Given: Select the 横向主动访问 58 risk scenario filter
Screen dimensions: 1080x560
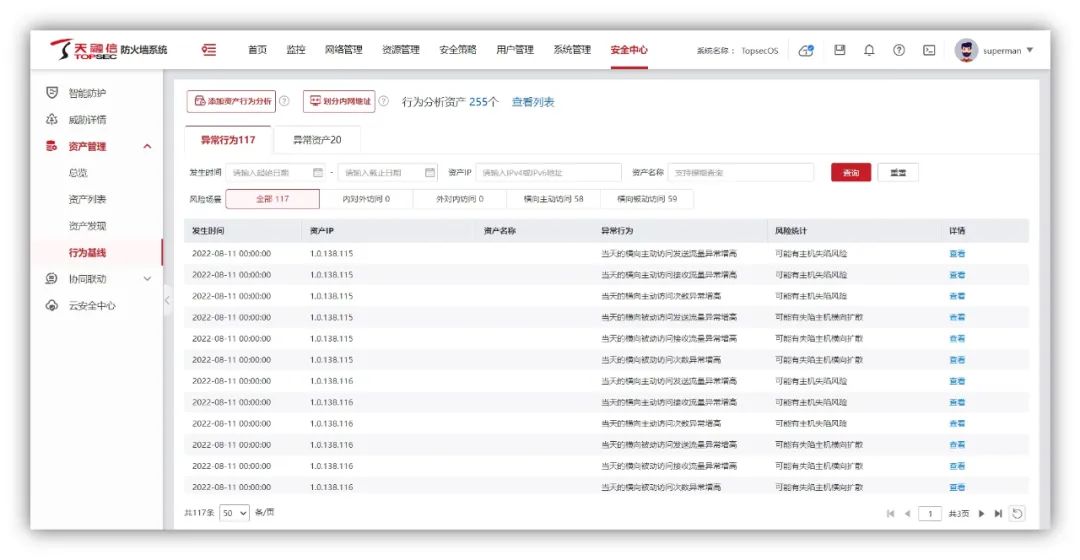Looking at the screenshot, I should pos(553,199).
